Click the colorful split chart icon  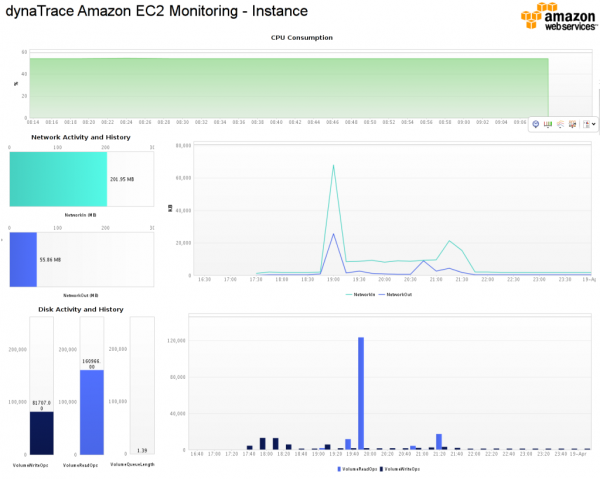[572, 124]
